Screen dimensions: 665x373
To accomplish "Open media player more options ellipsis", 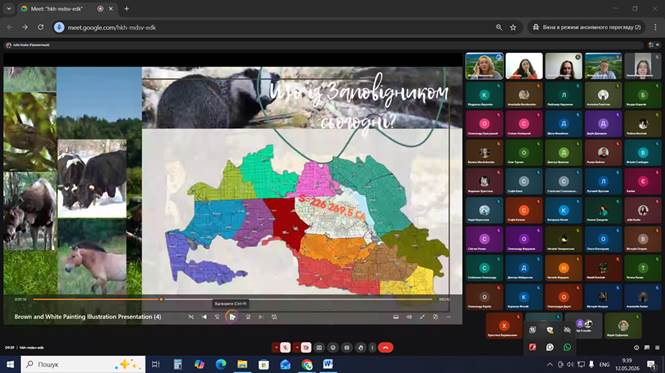I will (448, 317).
